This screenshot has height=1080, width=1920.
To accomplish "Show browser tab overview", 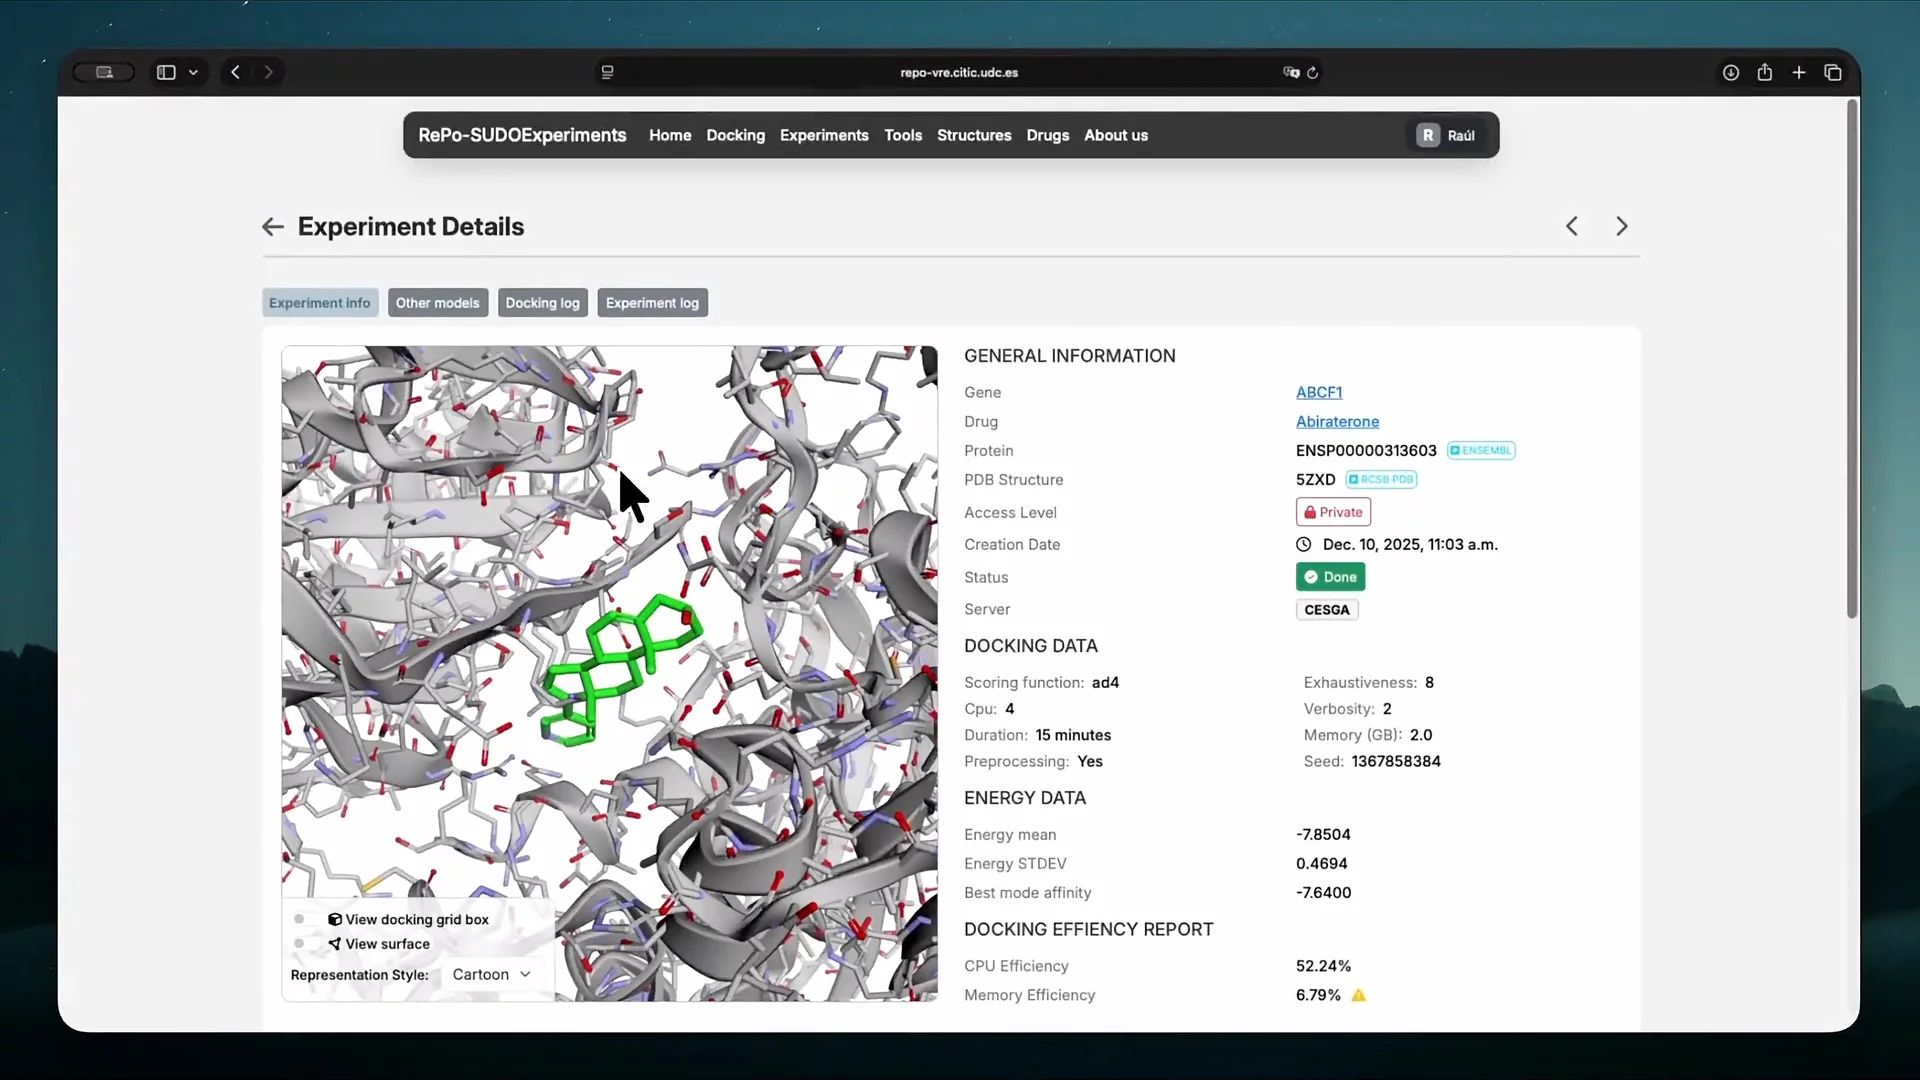I will click(x=1833, y=72).
